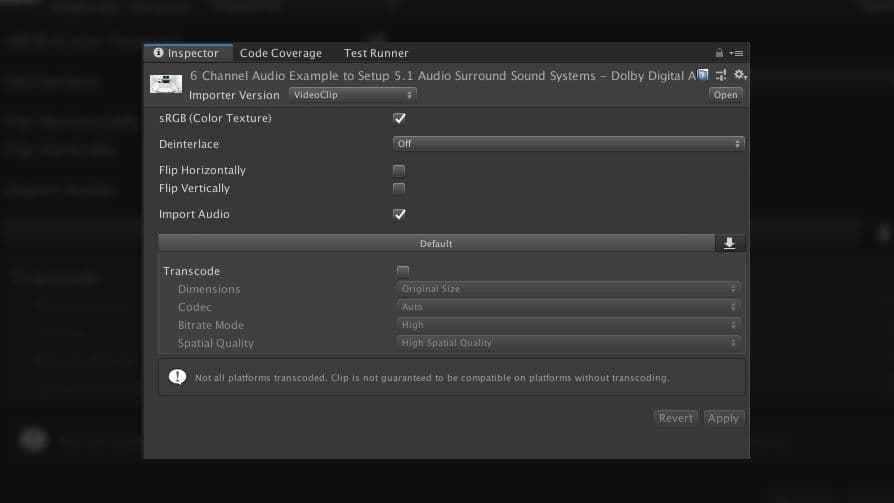Open the Inspector panel options menu

[x=737, y=53]
